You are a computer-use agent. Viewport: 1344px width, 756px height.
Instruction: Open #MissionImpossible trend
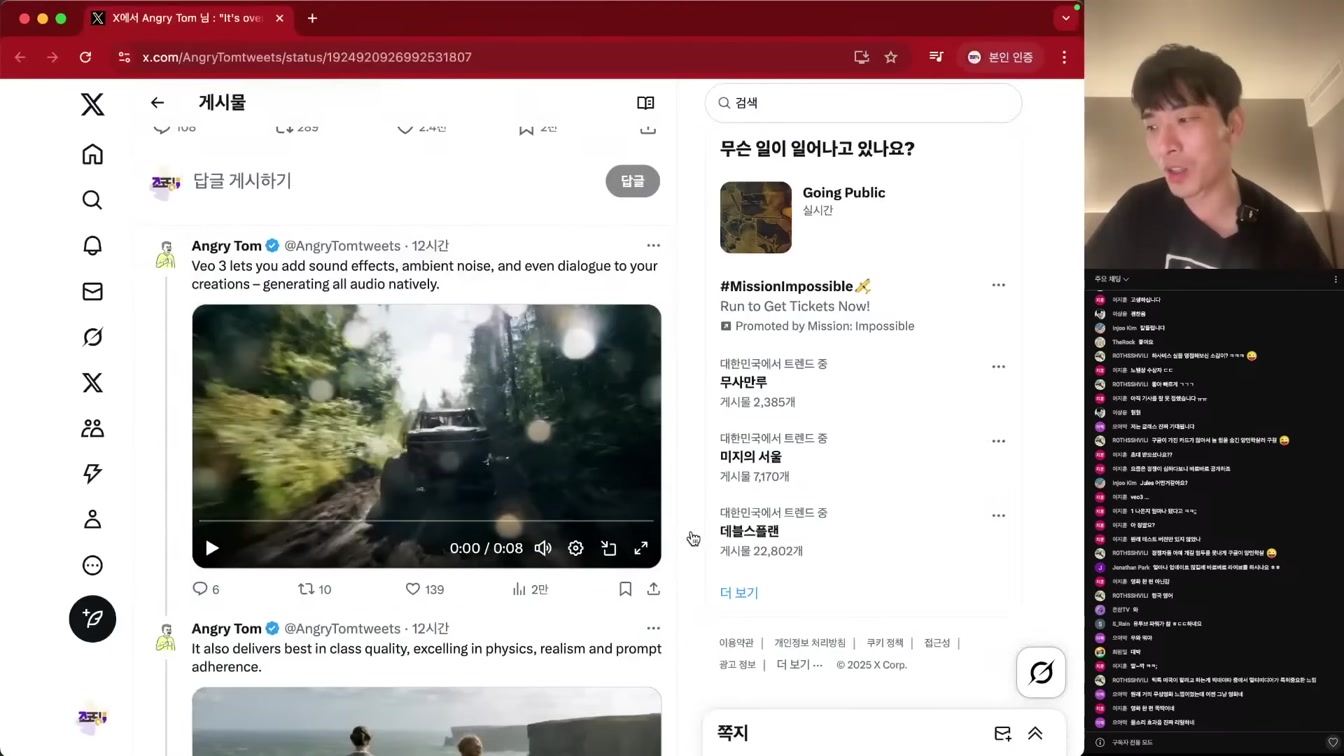795,286
